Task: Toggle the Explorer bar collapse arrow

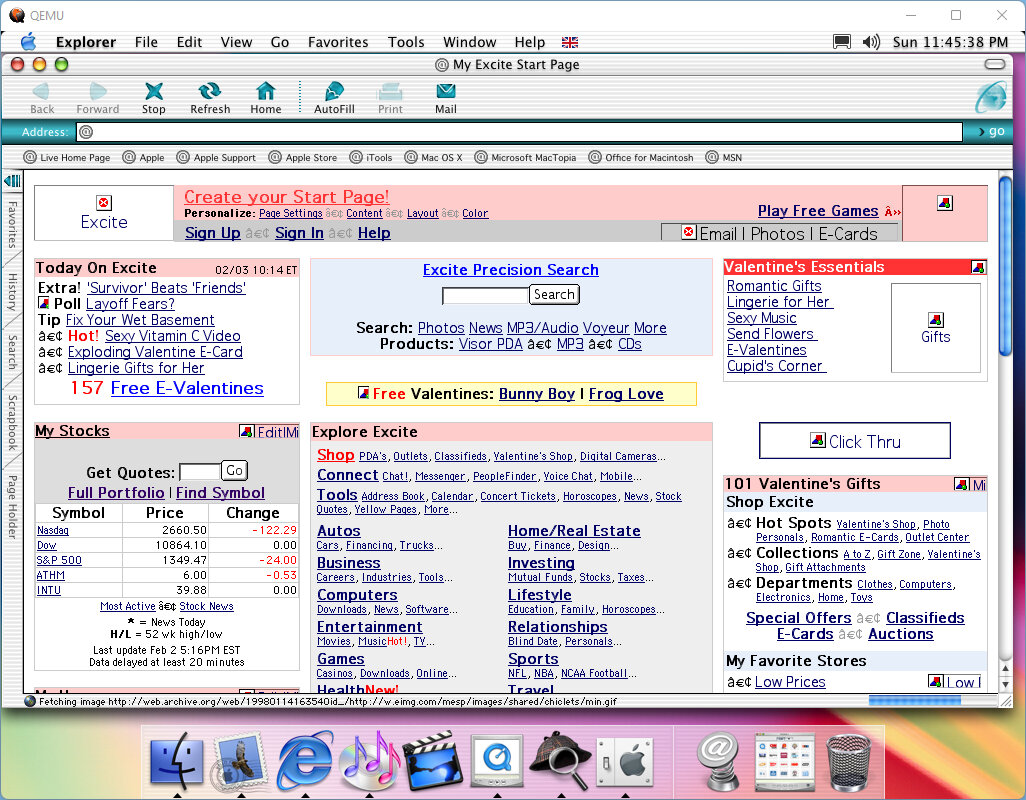Action: tap(12, 181)
